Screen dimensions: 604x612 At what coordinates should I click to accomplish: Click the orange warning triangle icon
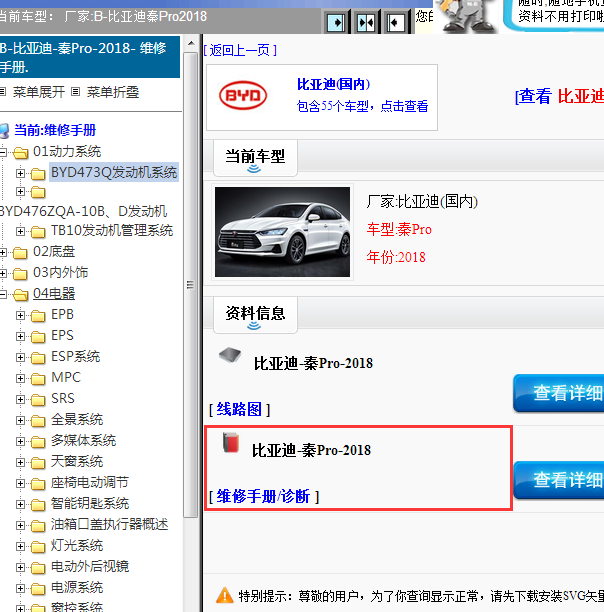tap(225, 596)
